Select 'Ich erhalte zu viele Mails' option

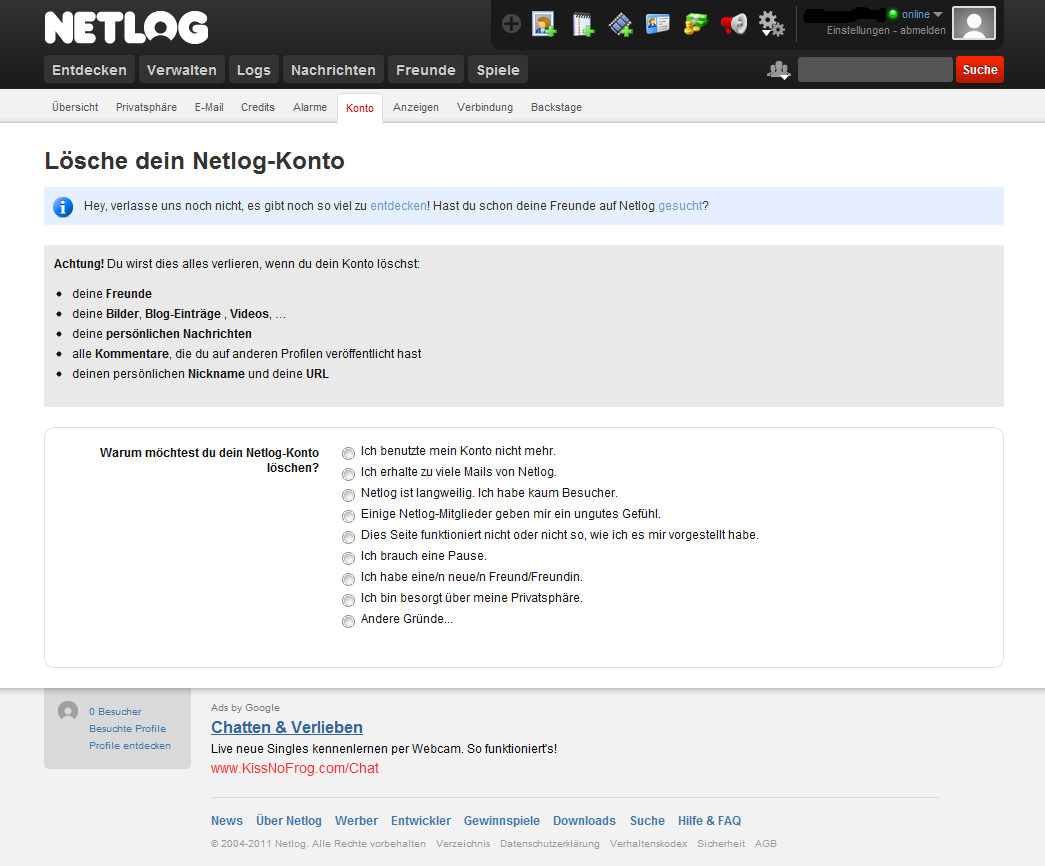pos(348,474)
